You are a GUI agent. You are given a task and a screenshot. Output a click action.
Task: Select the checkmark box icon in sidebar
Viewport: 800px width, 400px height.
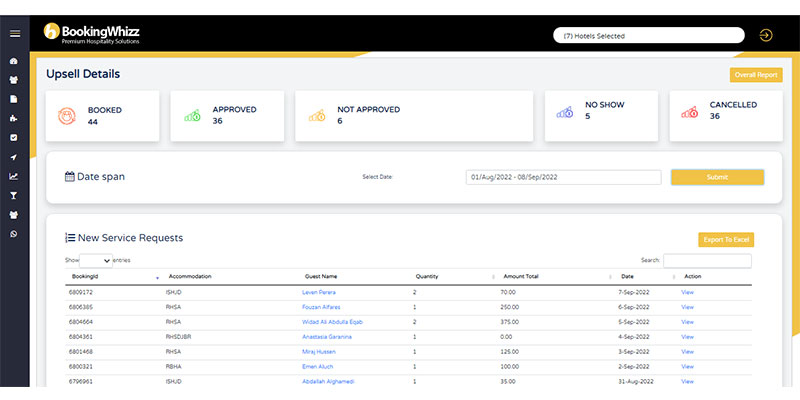pyautogui.click(x=14, y=138)
